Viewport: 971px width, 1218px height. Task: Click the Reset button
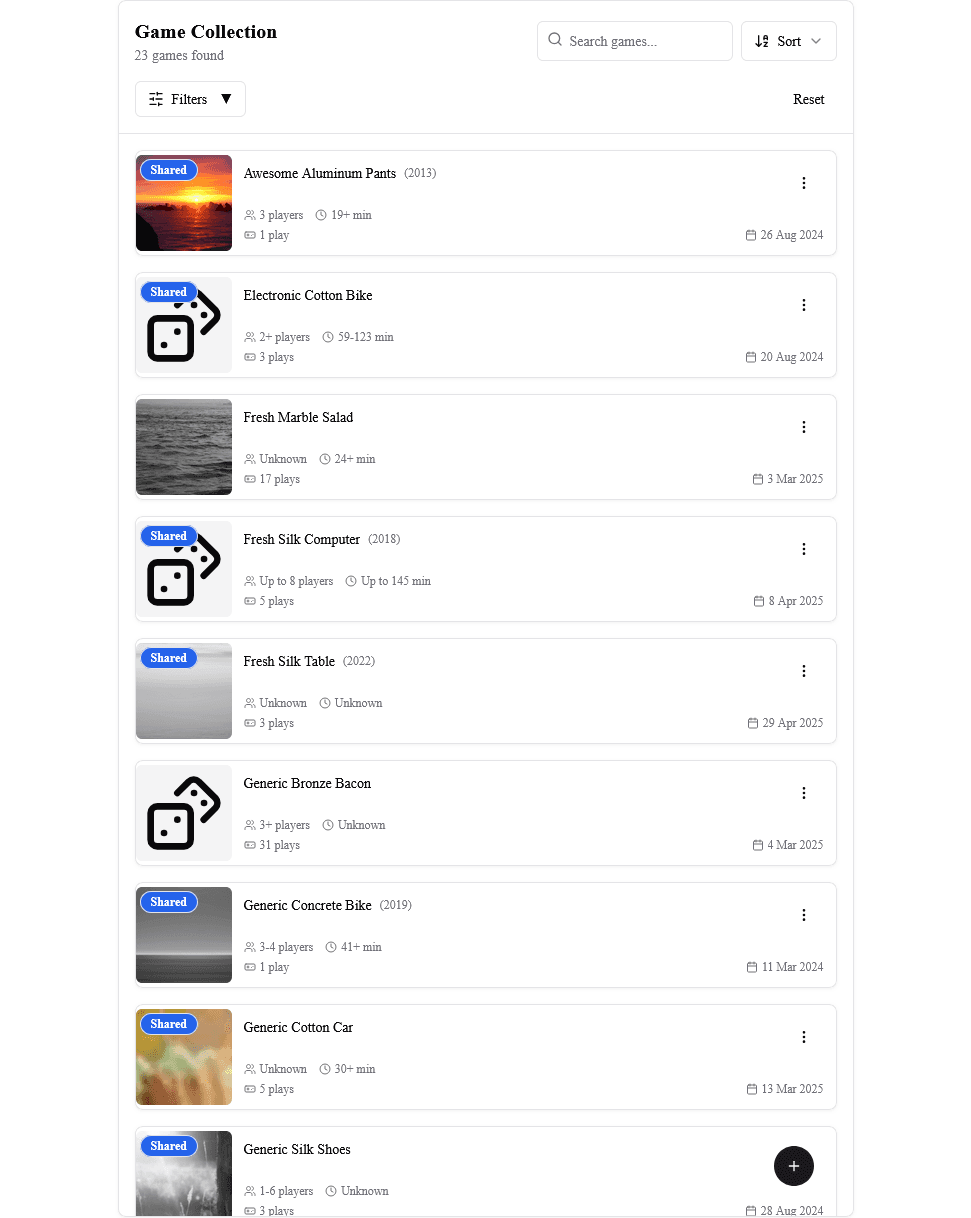tap(808, 99)
